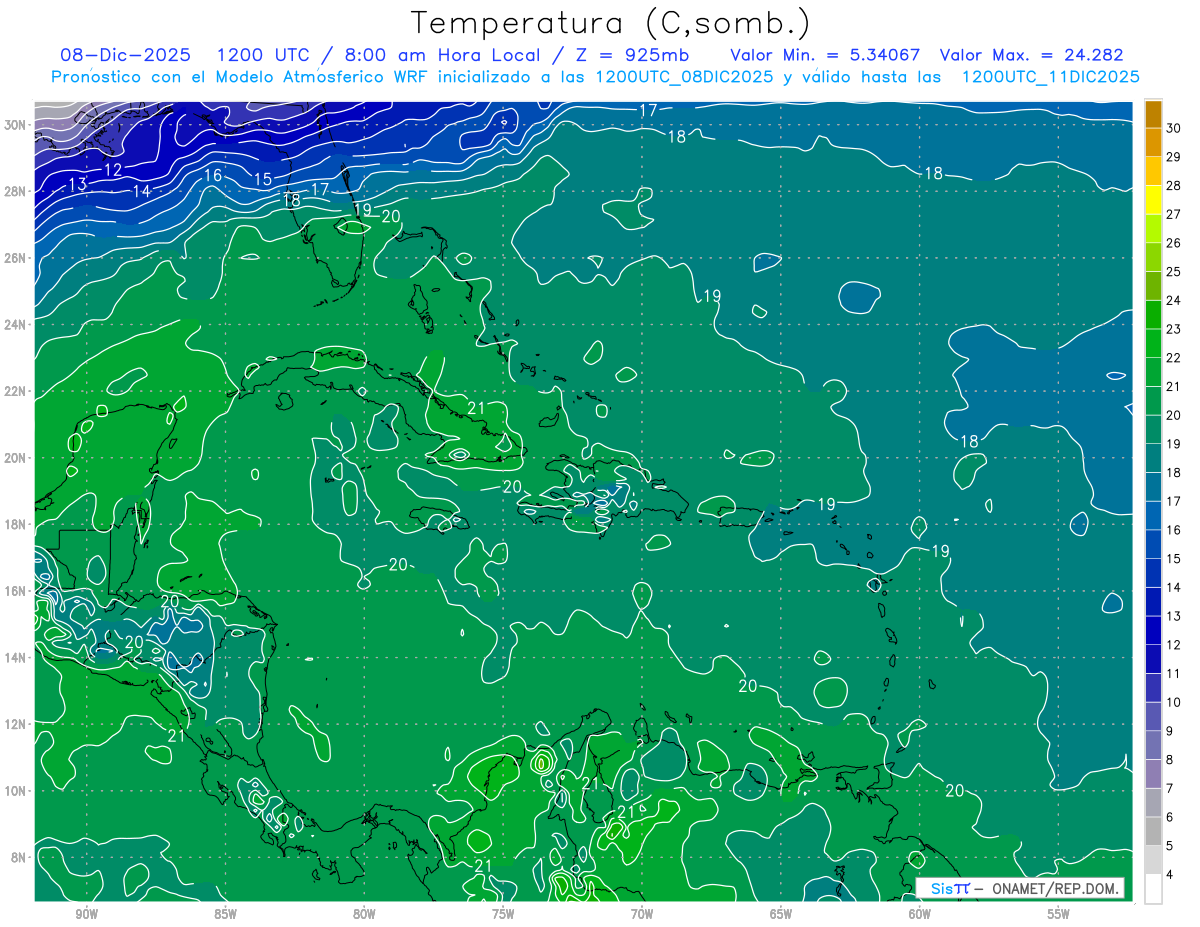Click the "14" contour label on the map
This screenshot has width=1200, height=927.
pos(141,191)
